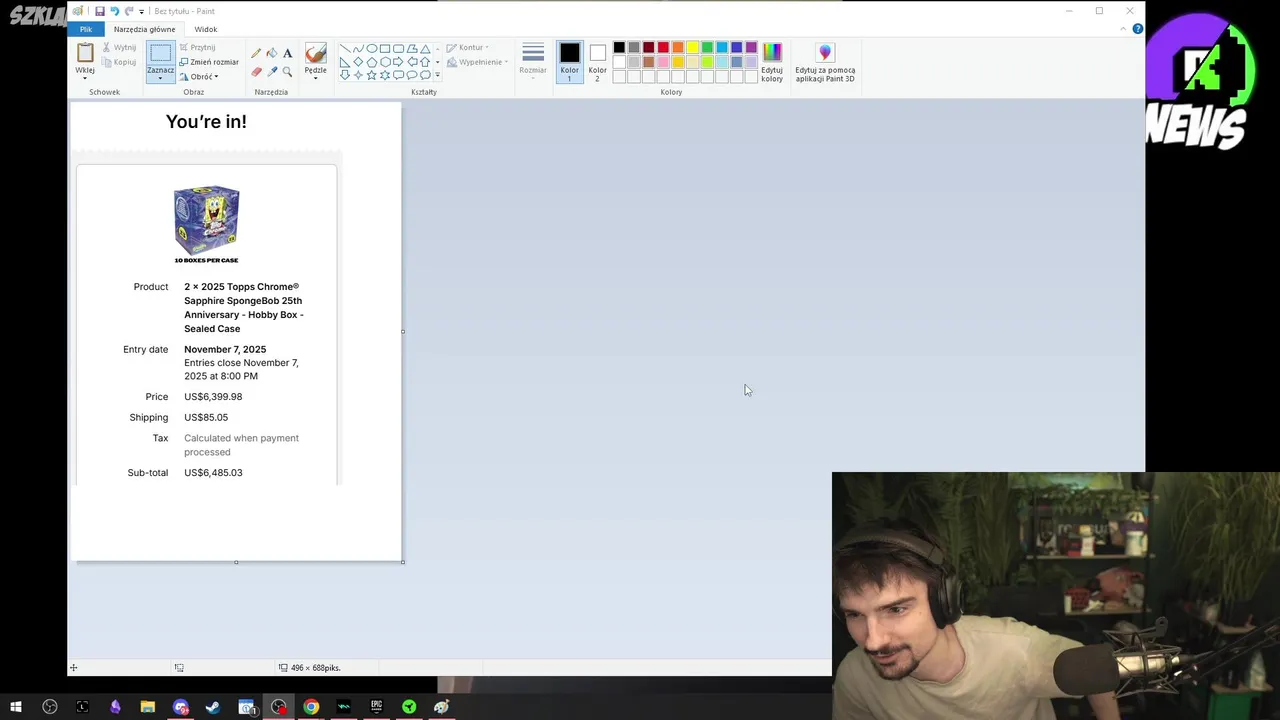Choose the purple color swatch

tap(751, 47)
